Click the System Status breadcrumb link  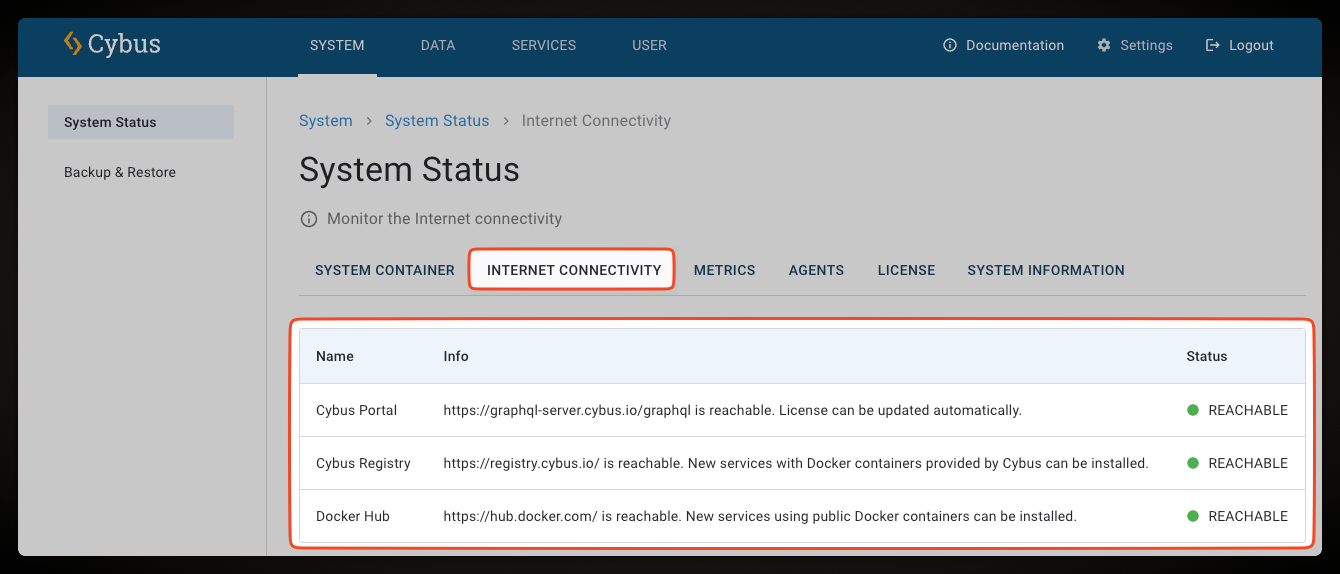(x=437, y=121)
